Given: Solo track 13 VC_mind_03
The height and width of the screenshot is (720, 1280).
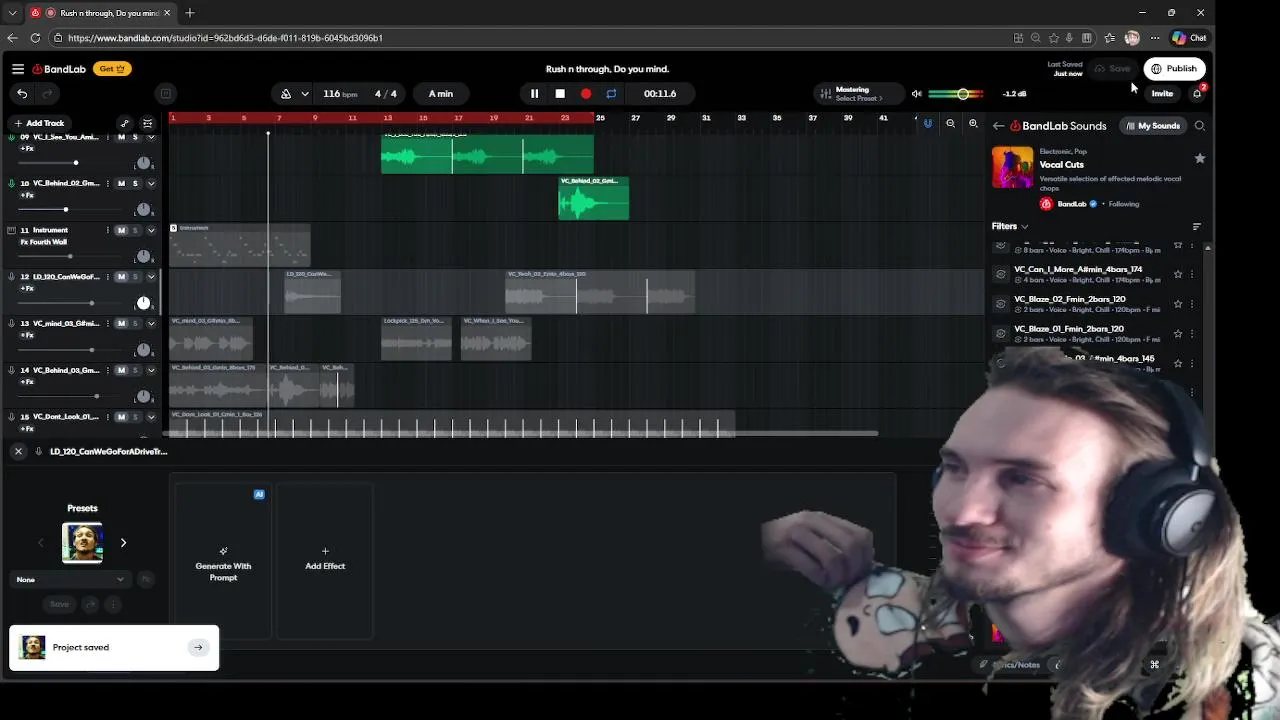Looking at the screenshot, I should tap(135, 323).
